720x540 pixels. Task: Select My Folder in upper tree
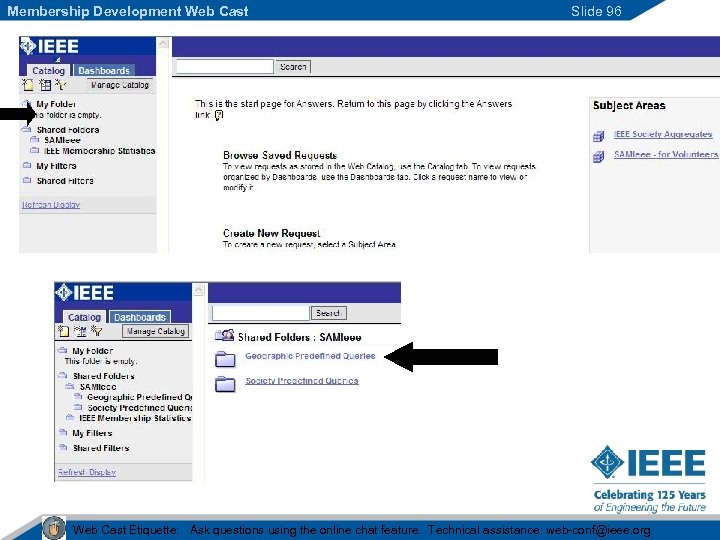pyautogui.click(x=56, y=104)
